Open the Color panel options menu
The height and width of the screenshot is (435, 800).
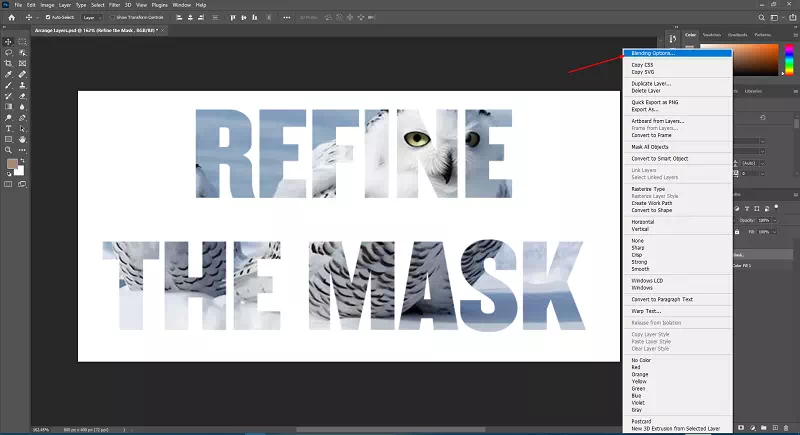tap(795, 35)
